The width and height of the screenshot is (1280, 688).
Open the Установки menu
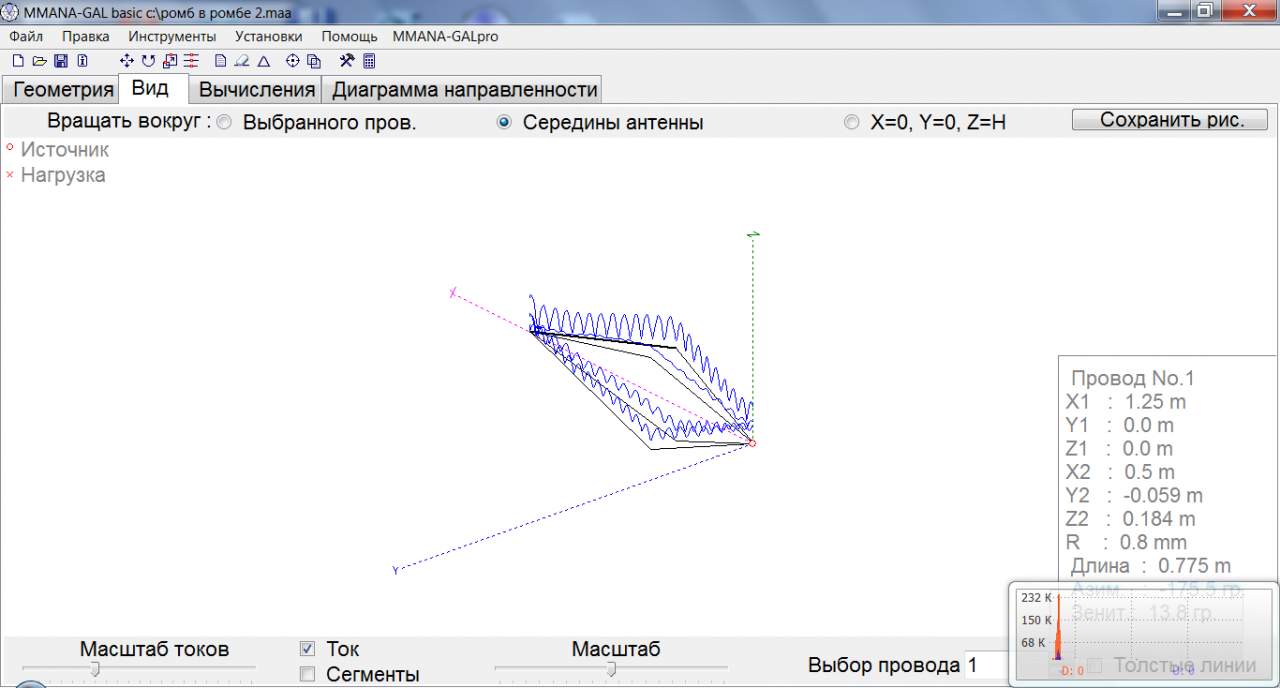pyautogui.click(x=269, y=36)
